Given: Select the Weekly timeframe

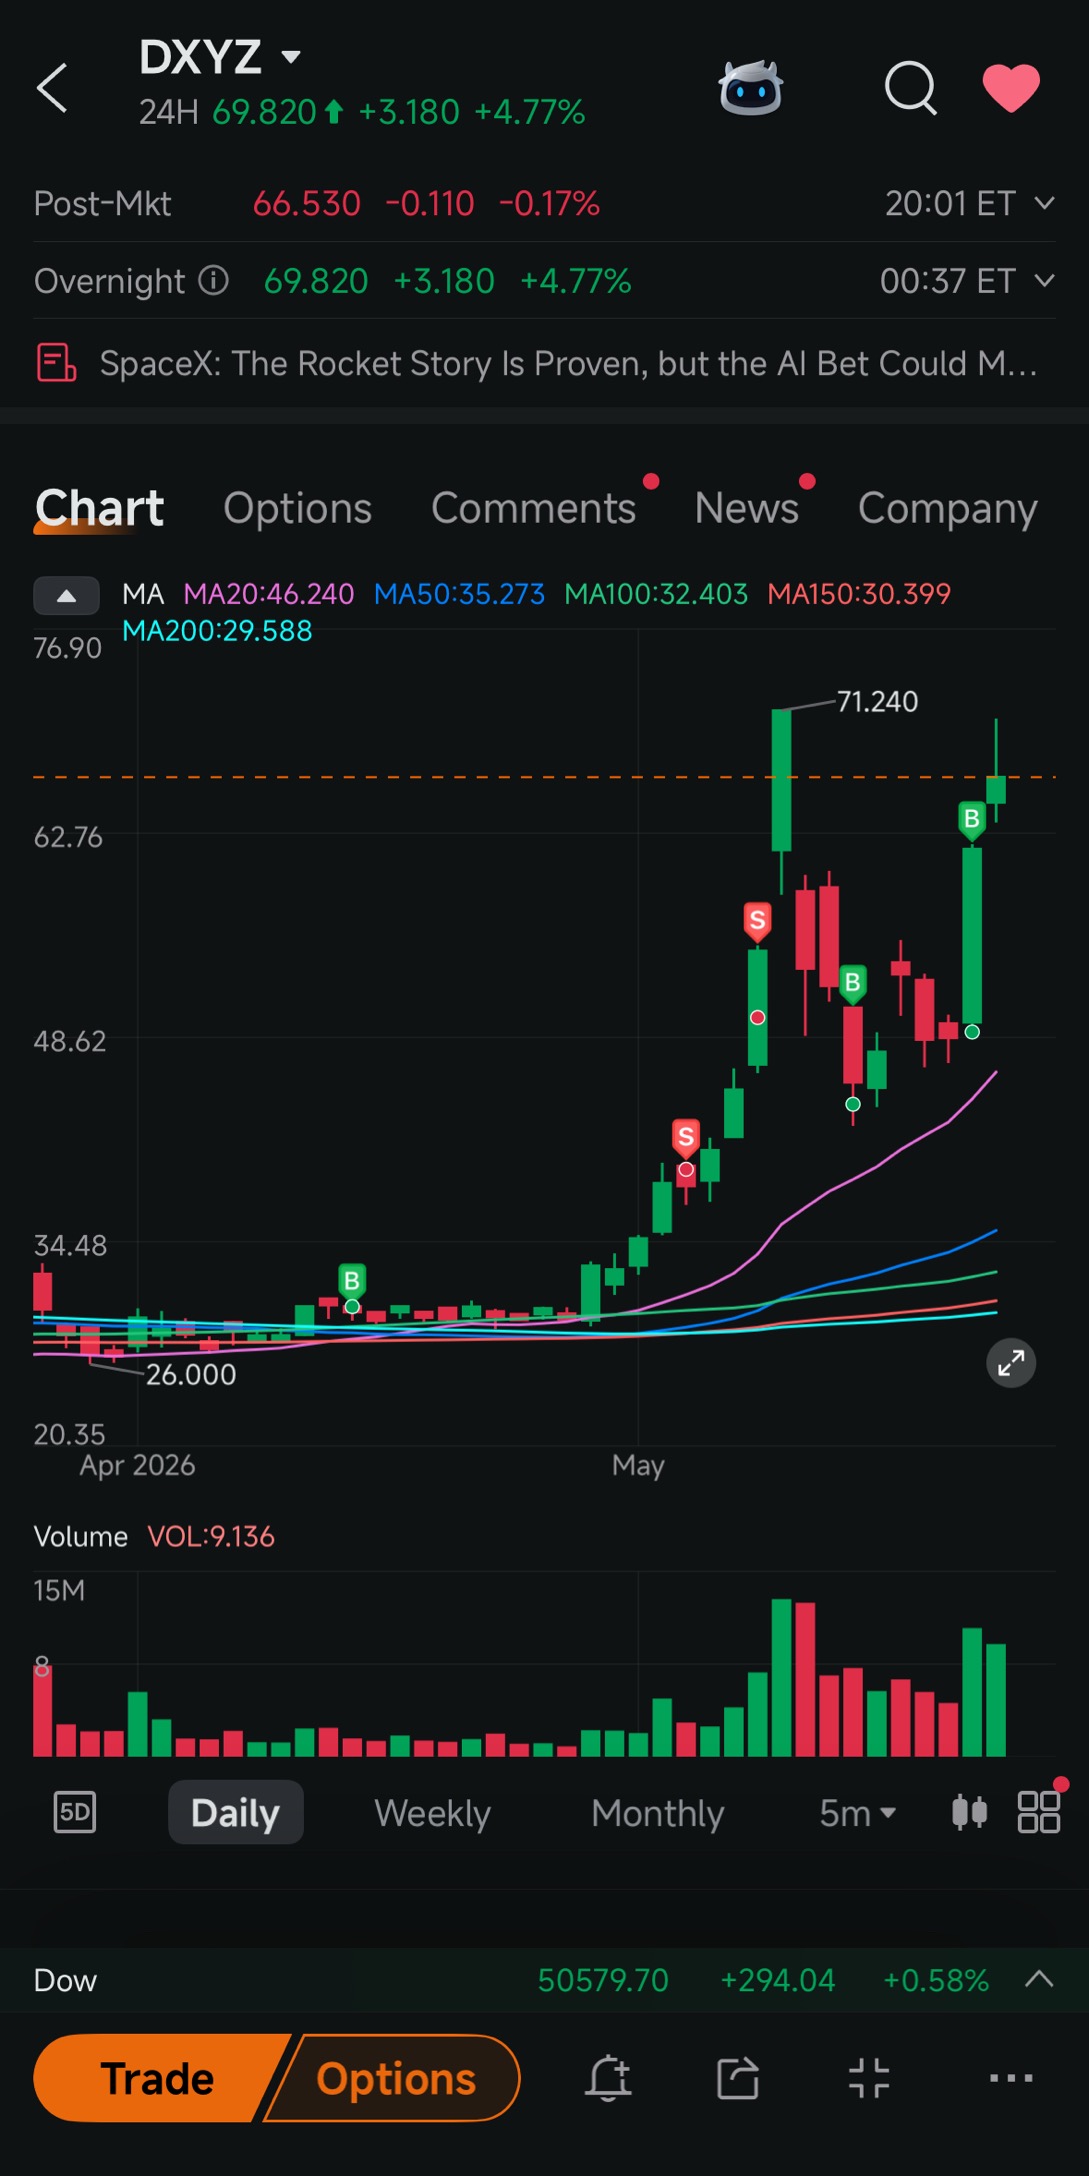Looking at the screenshot, I should pyautogui.click(x=432, y=1812).
